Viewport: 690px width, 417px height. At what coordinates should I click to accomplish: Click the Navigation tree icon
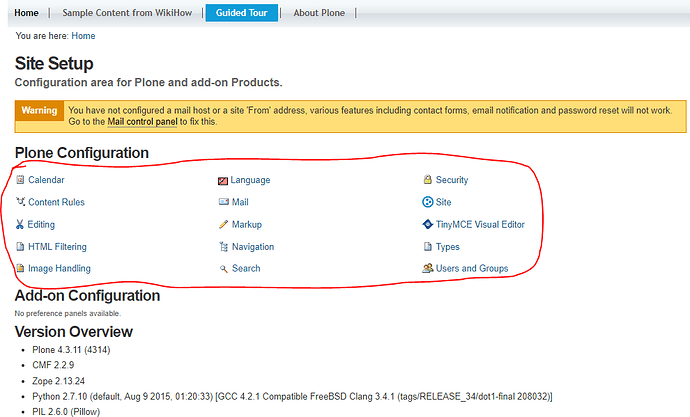[224, 246]
